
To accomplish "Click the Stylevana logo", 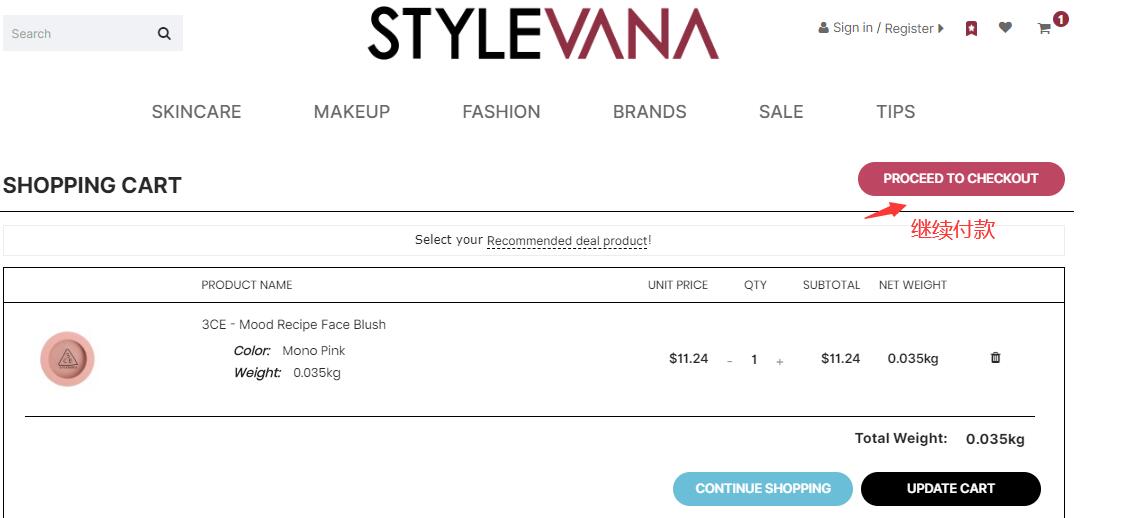I will [x=543, y=34].
